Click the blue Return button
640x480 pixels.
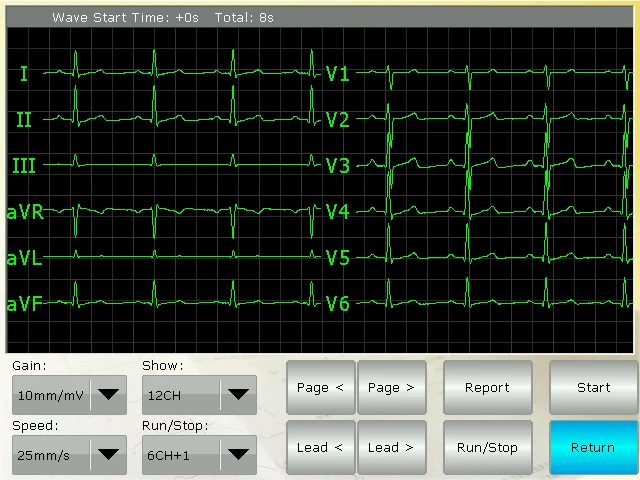(593, 447)
